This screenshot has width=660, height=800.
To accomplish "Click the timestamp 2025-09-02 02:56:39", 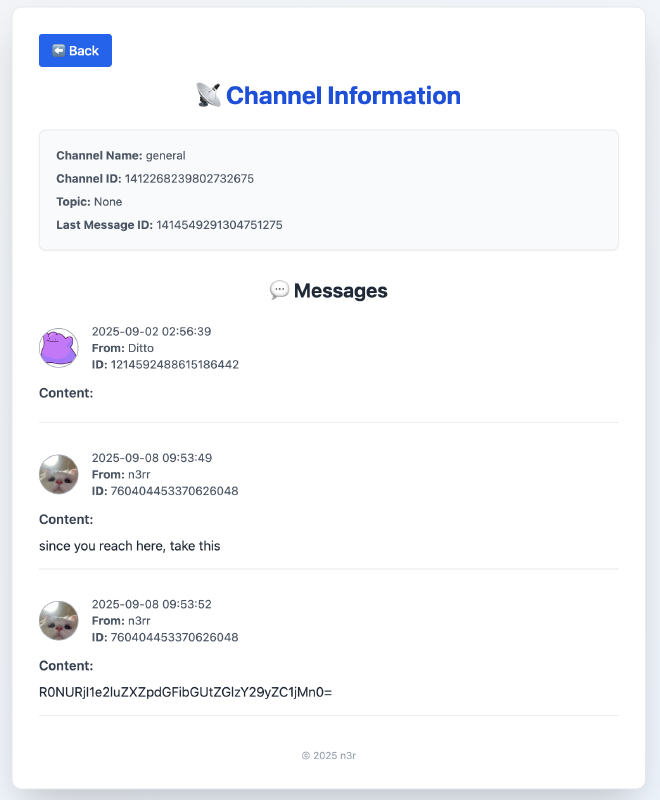I will click(x=151, y=332).
